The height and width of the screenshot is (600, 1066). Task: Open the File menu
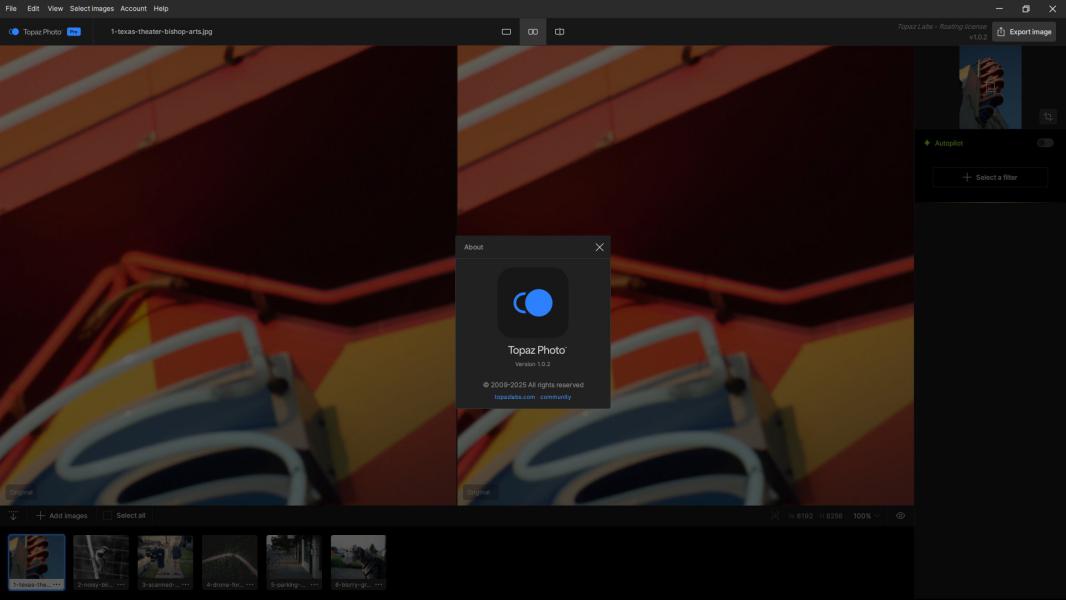11,8
